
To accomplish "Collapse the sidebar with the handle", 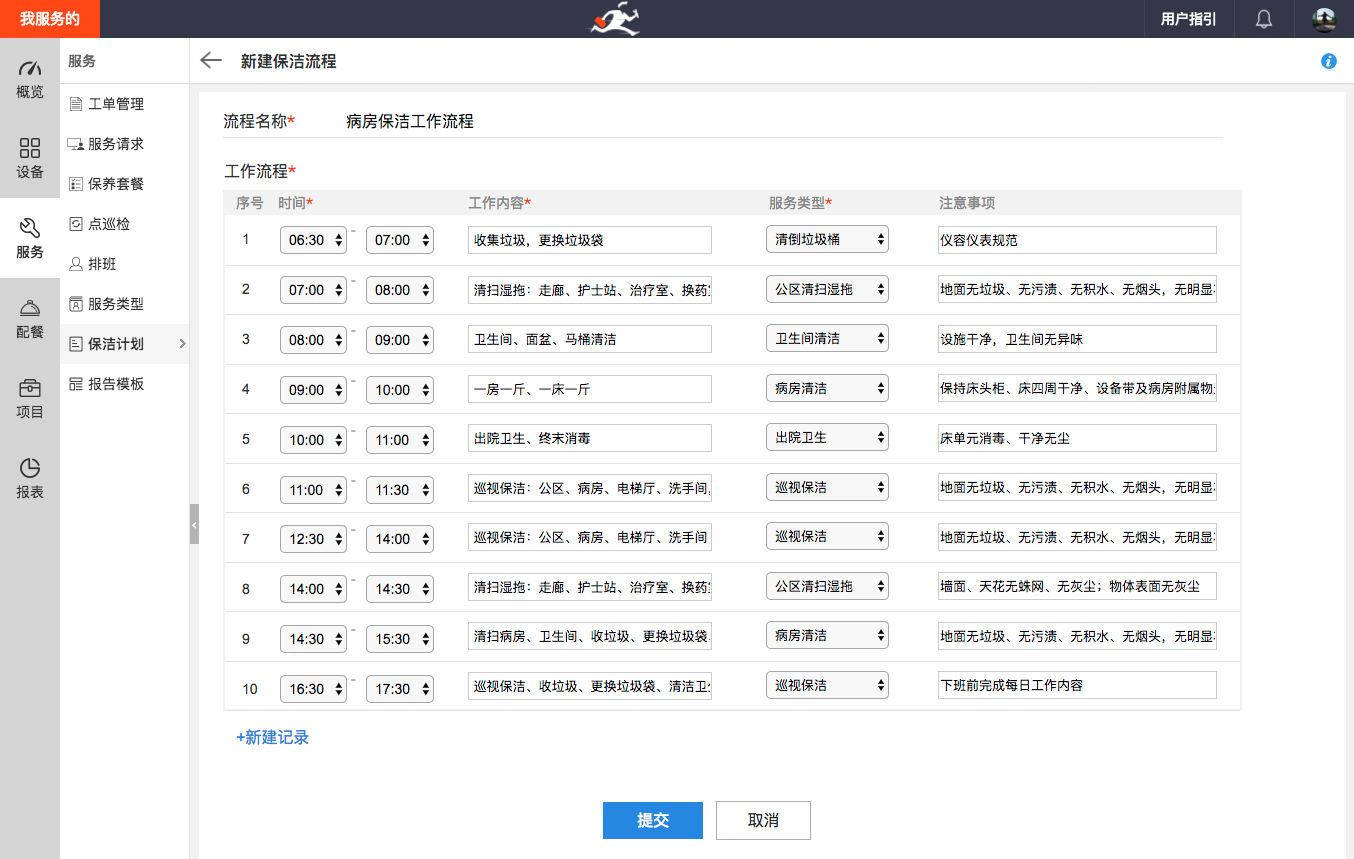I will point(194,524).
